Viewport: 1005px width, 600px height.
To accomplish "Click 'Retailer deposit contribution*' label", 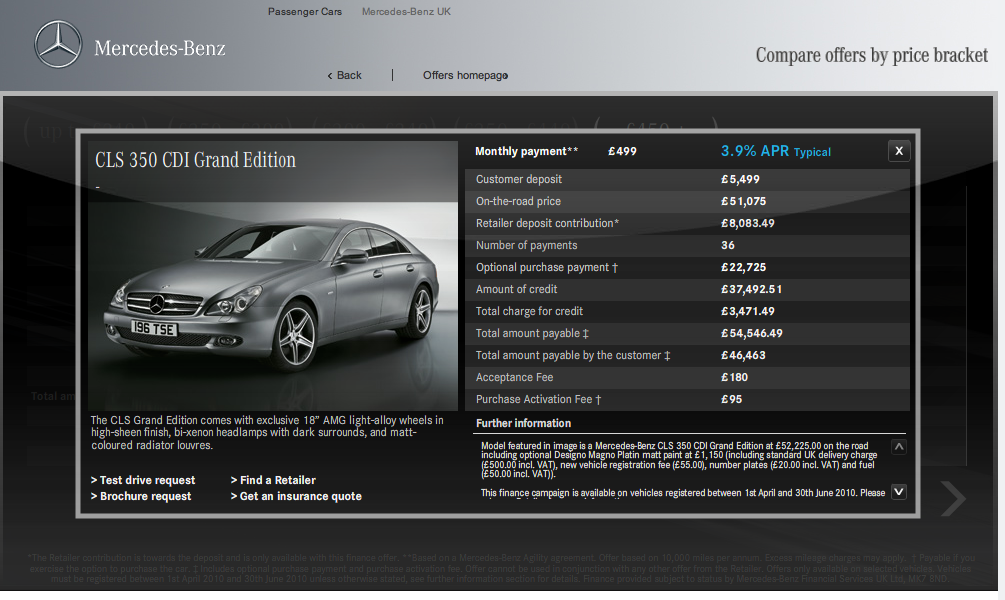I will 547,223.
